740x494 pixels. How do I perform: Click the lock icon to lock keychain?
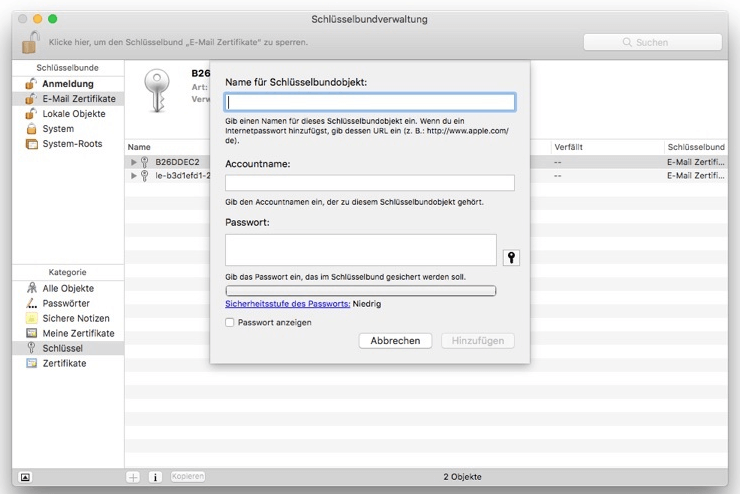pos(32,42)
